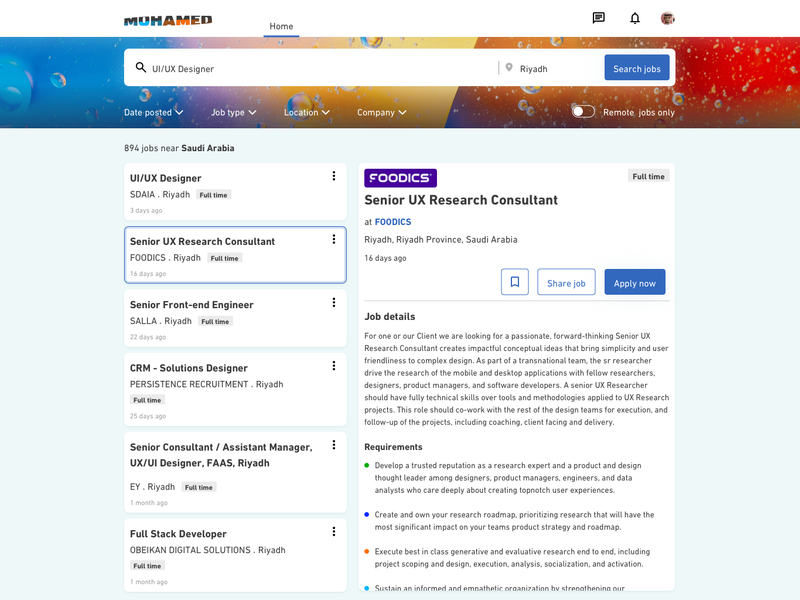800x600 pixels.
Task: Open the UI/UX Designer job at SDAIA
Action: pos(235,192)
